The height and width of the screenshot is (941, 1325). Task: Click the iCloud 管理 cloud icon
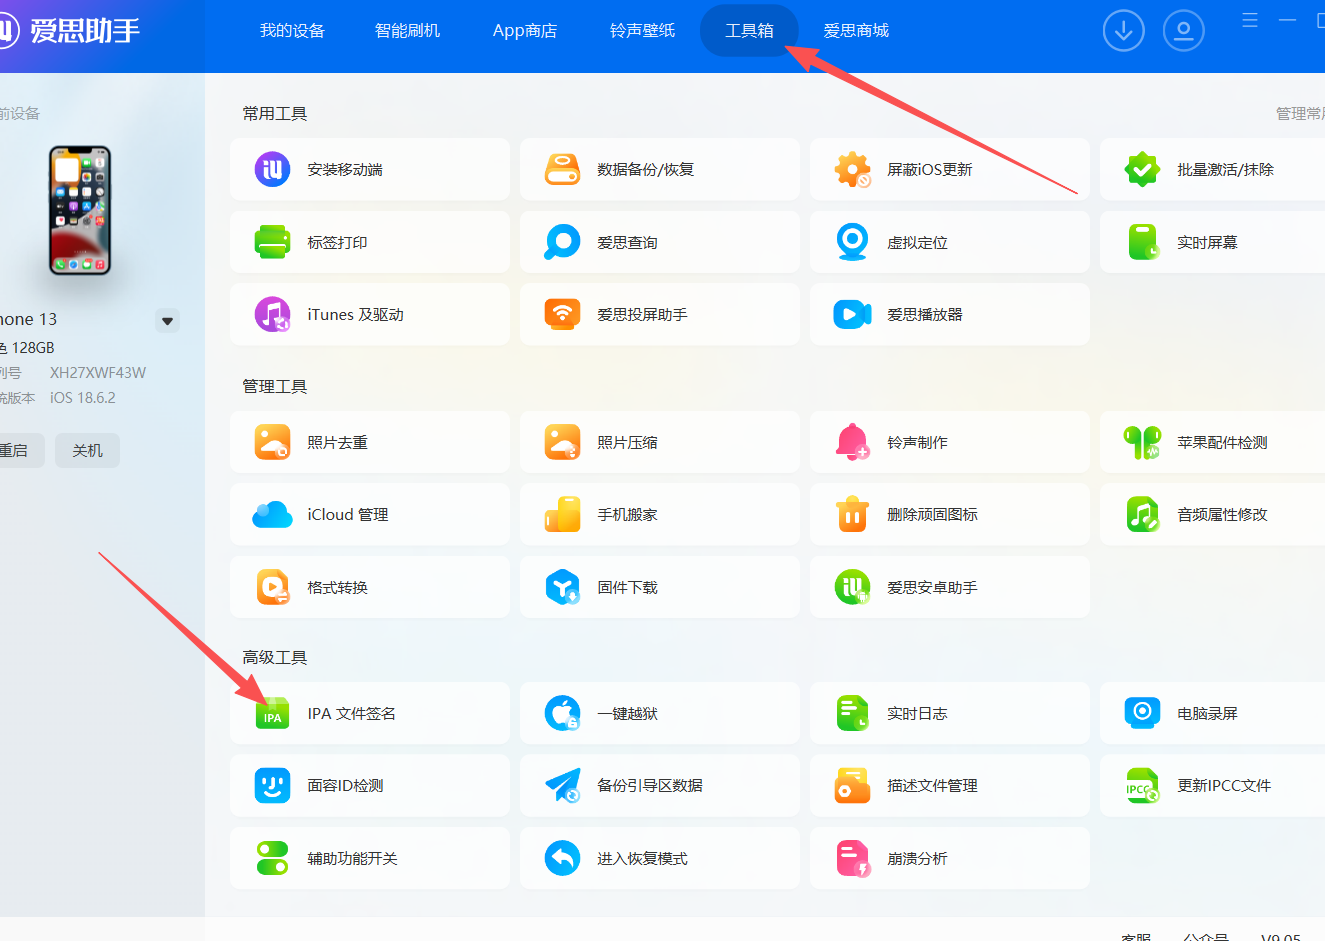click(x=272, y=515)
